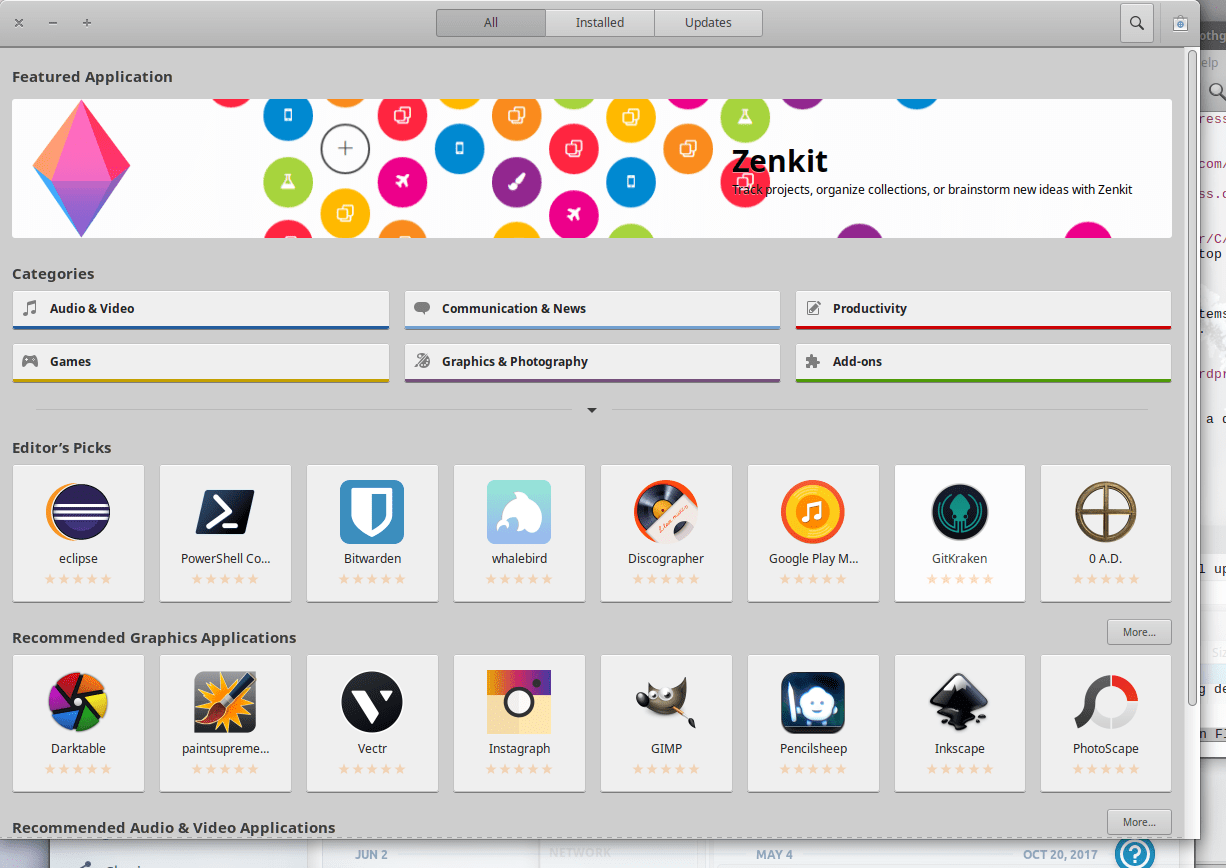1226x868 pixels.
Task: Choose the Discographer vinyl icon
Action: (666, 512)
